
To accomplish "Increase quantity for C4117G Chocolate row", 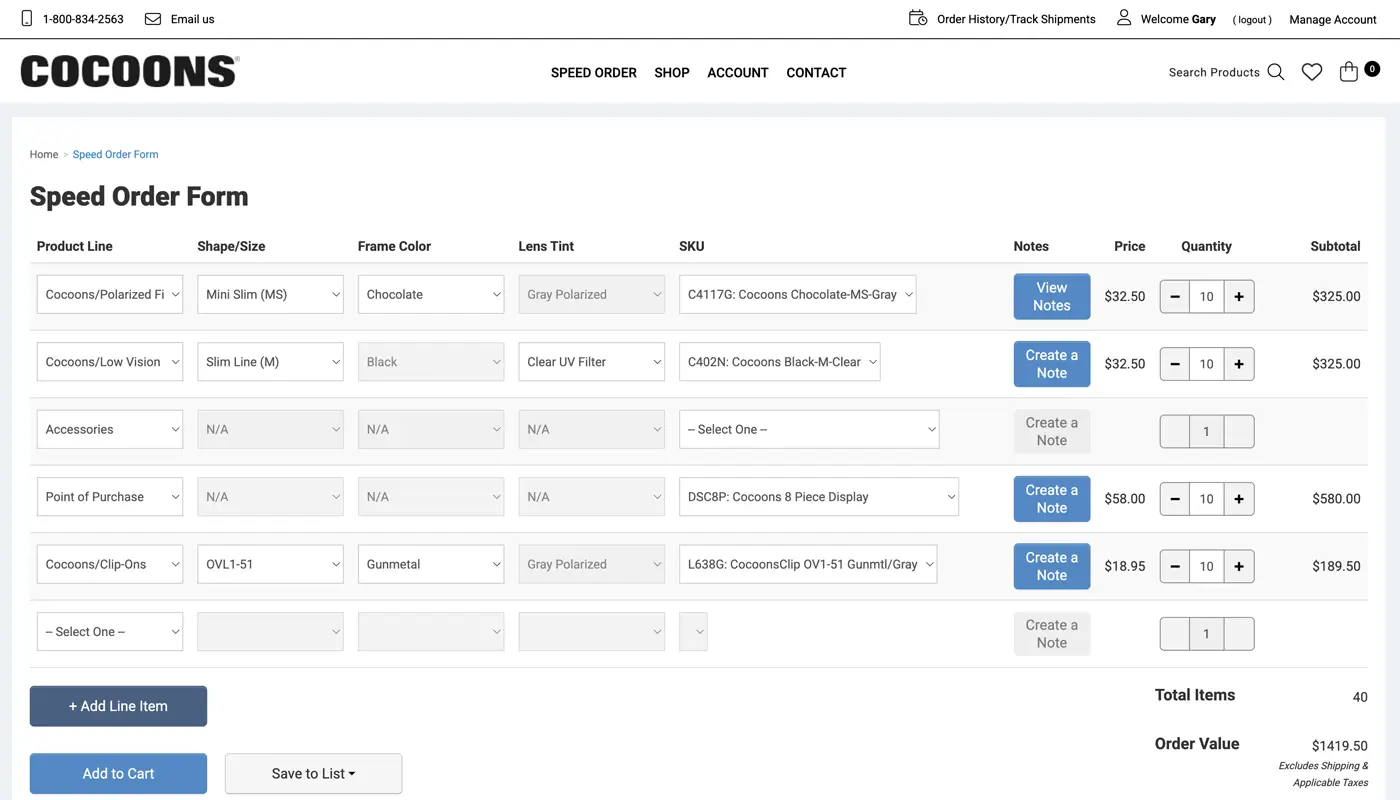I will 1239,297.
